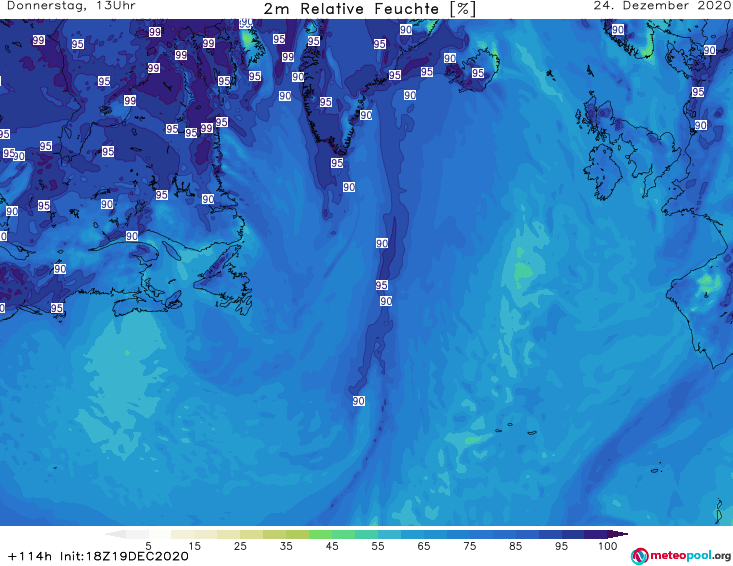Click the '100' value on the color scale

coord(608,546)
